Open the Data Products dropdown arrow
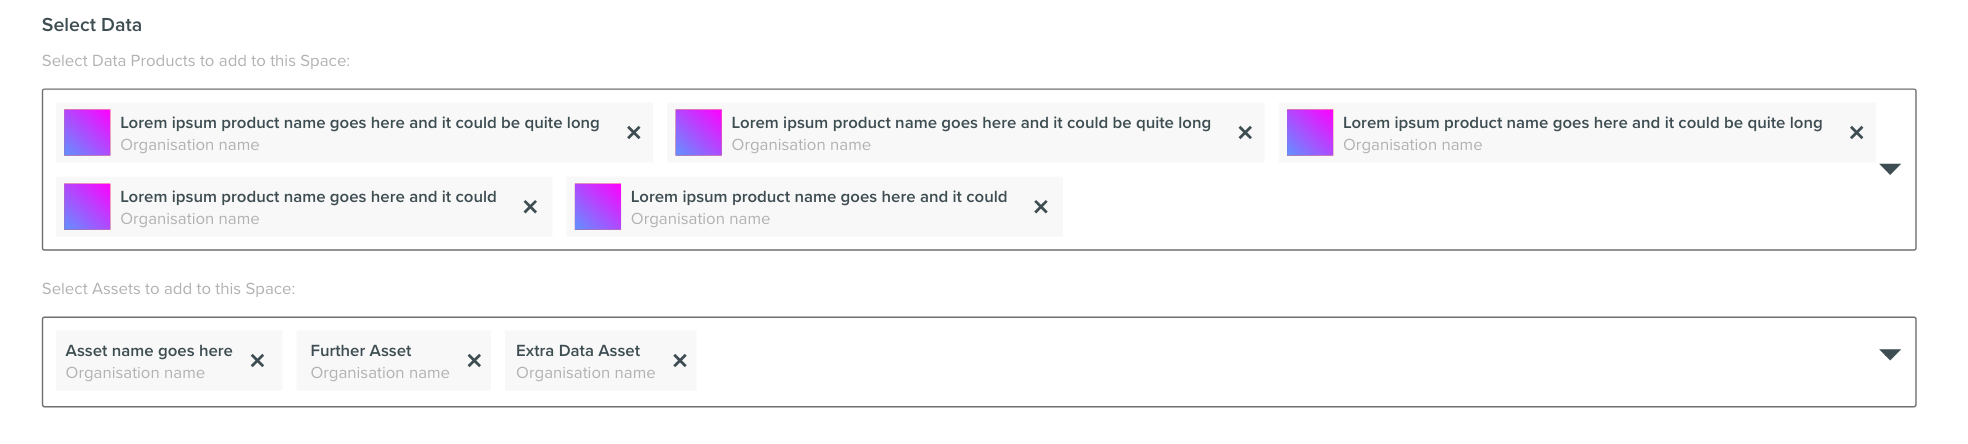1968x444 pixels. pos(1889,169)
